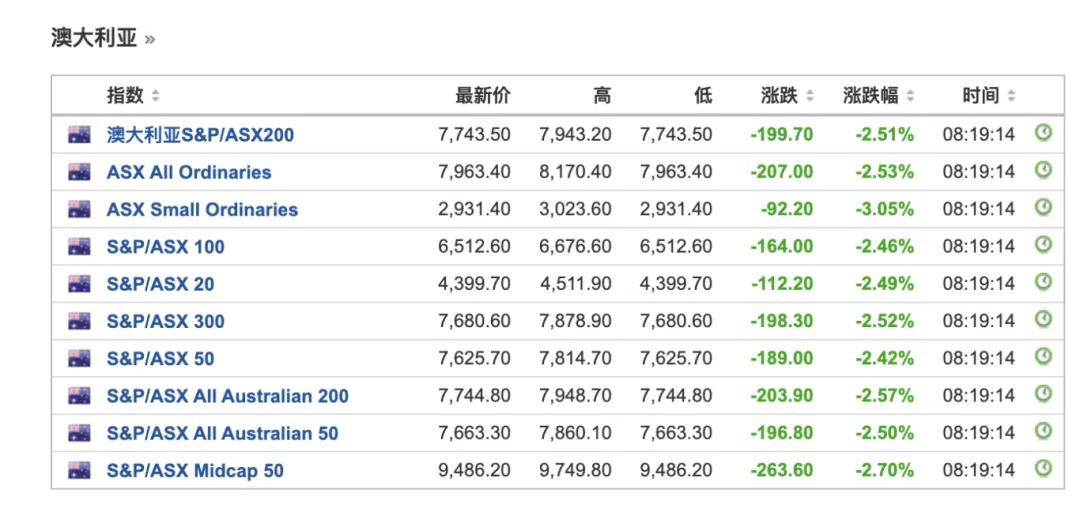1080x516 pixels.
Task: Sort table by 时间 column arrows
Action: point(1011,97)
